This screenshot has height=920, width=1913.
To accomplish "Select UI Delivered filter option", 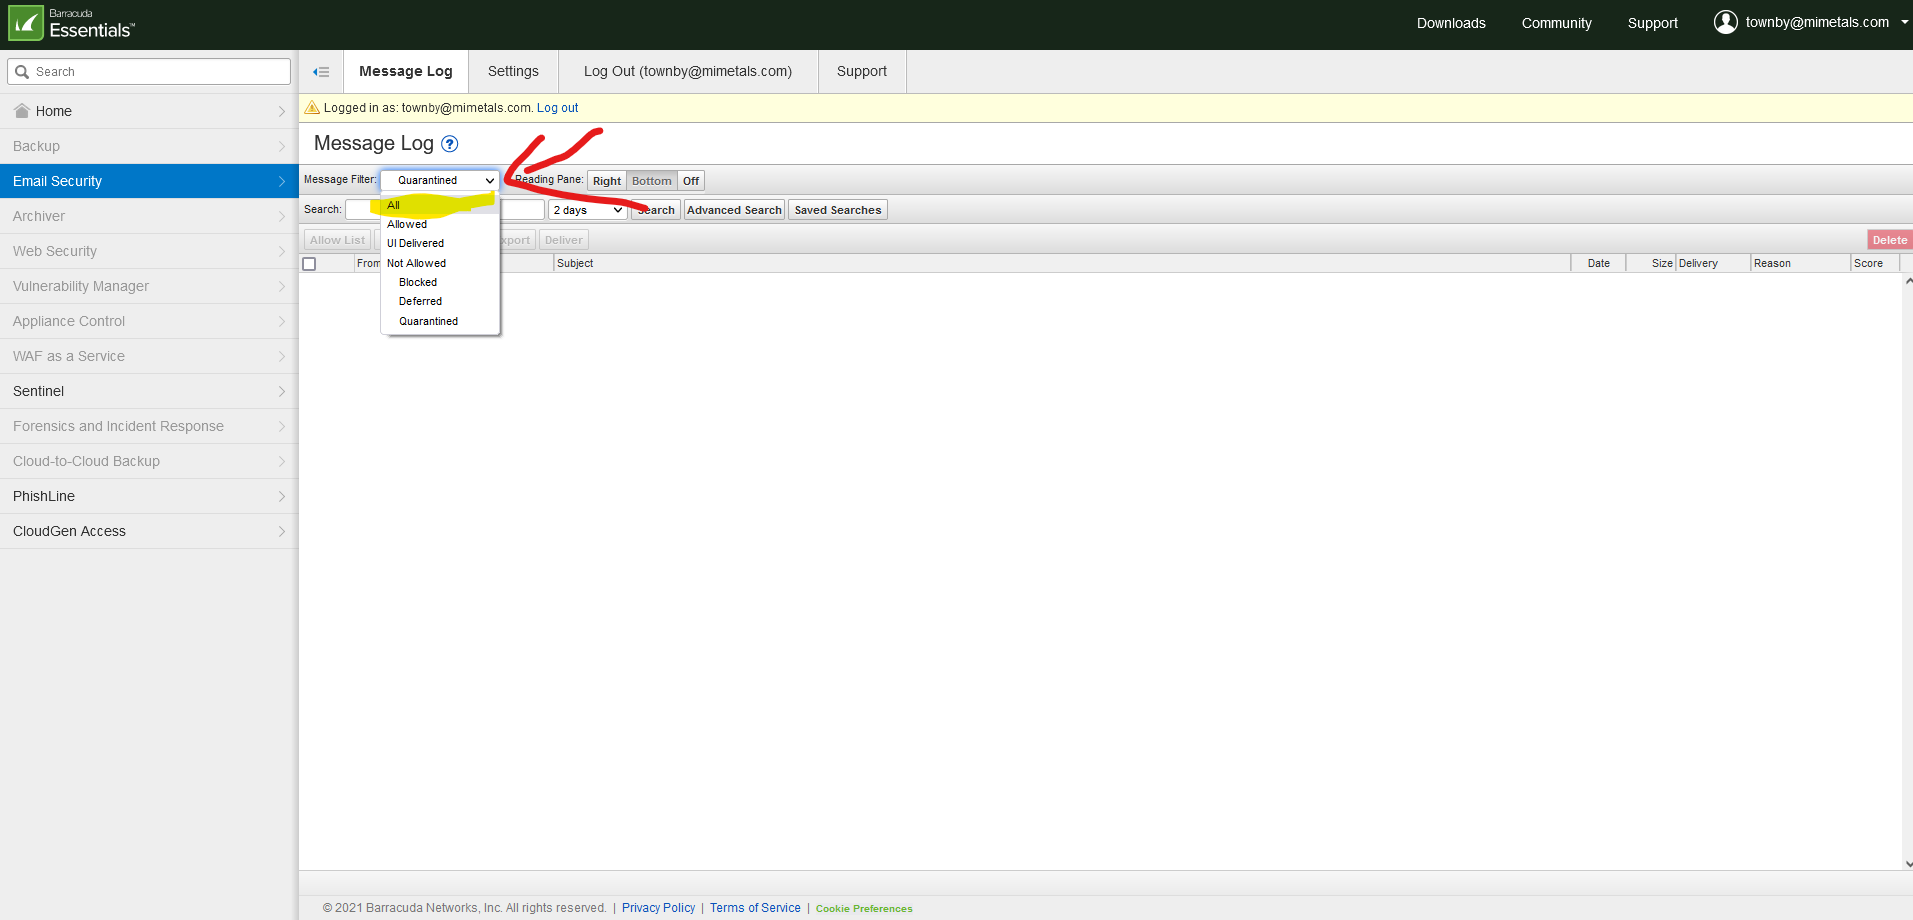I will [440, 243].
